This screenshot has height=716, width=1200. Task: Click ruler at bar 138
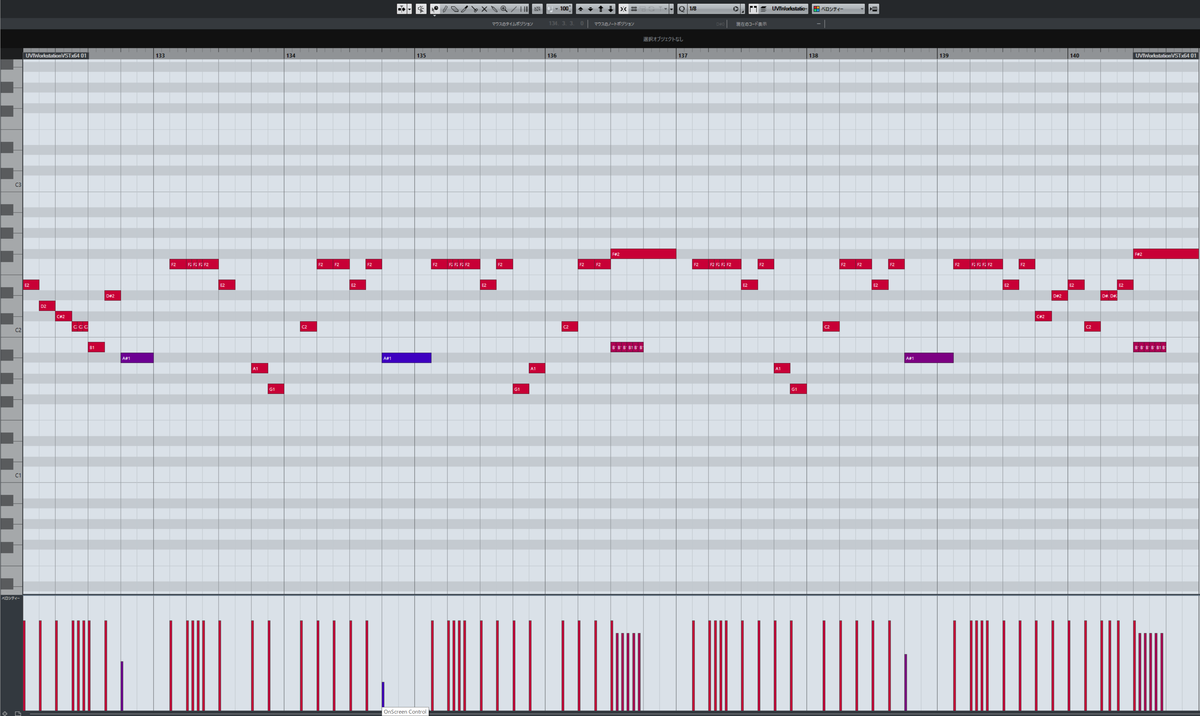click(813, 55)
